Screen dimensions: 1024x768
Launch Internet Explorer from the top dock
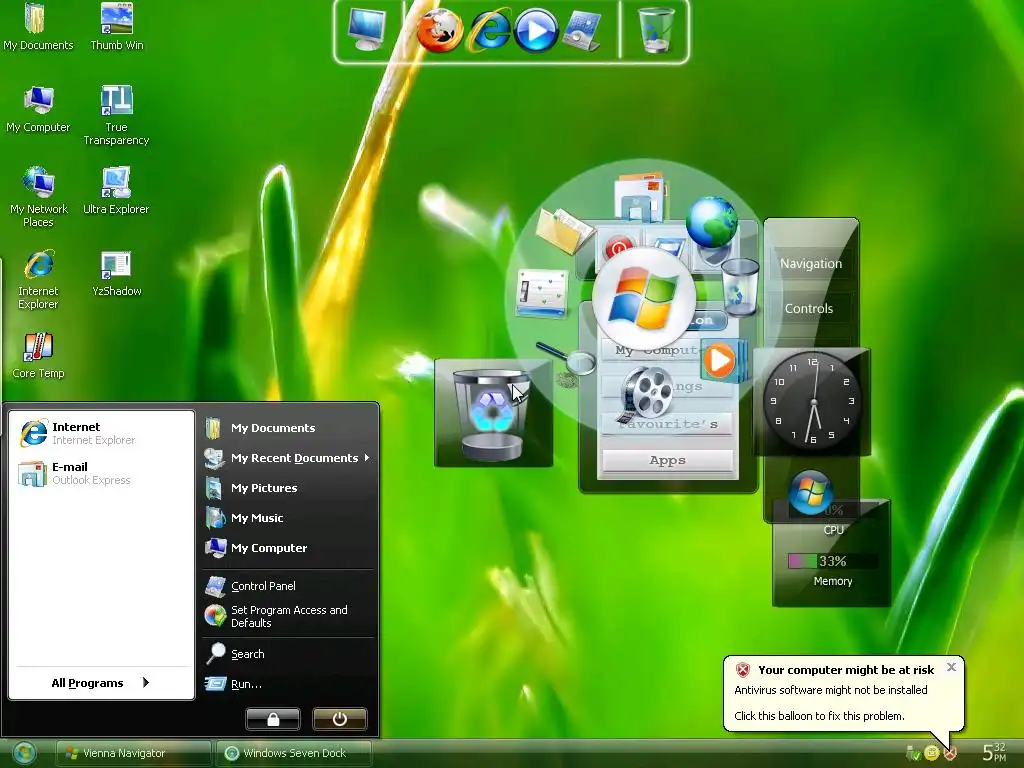tap(488, 31)
